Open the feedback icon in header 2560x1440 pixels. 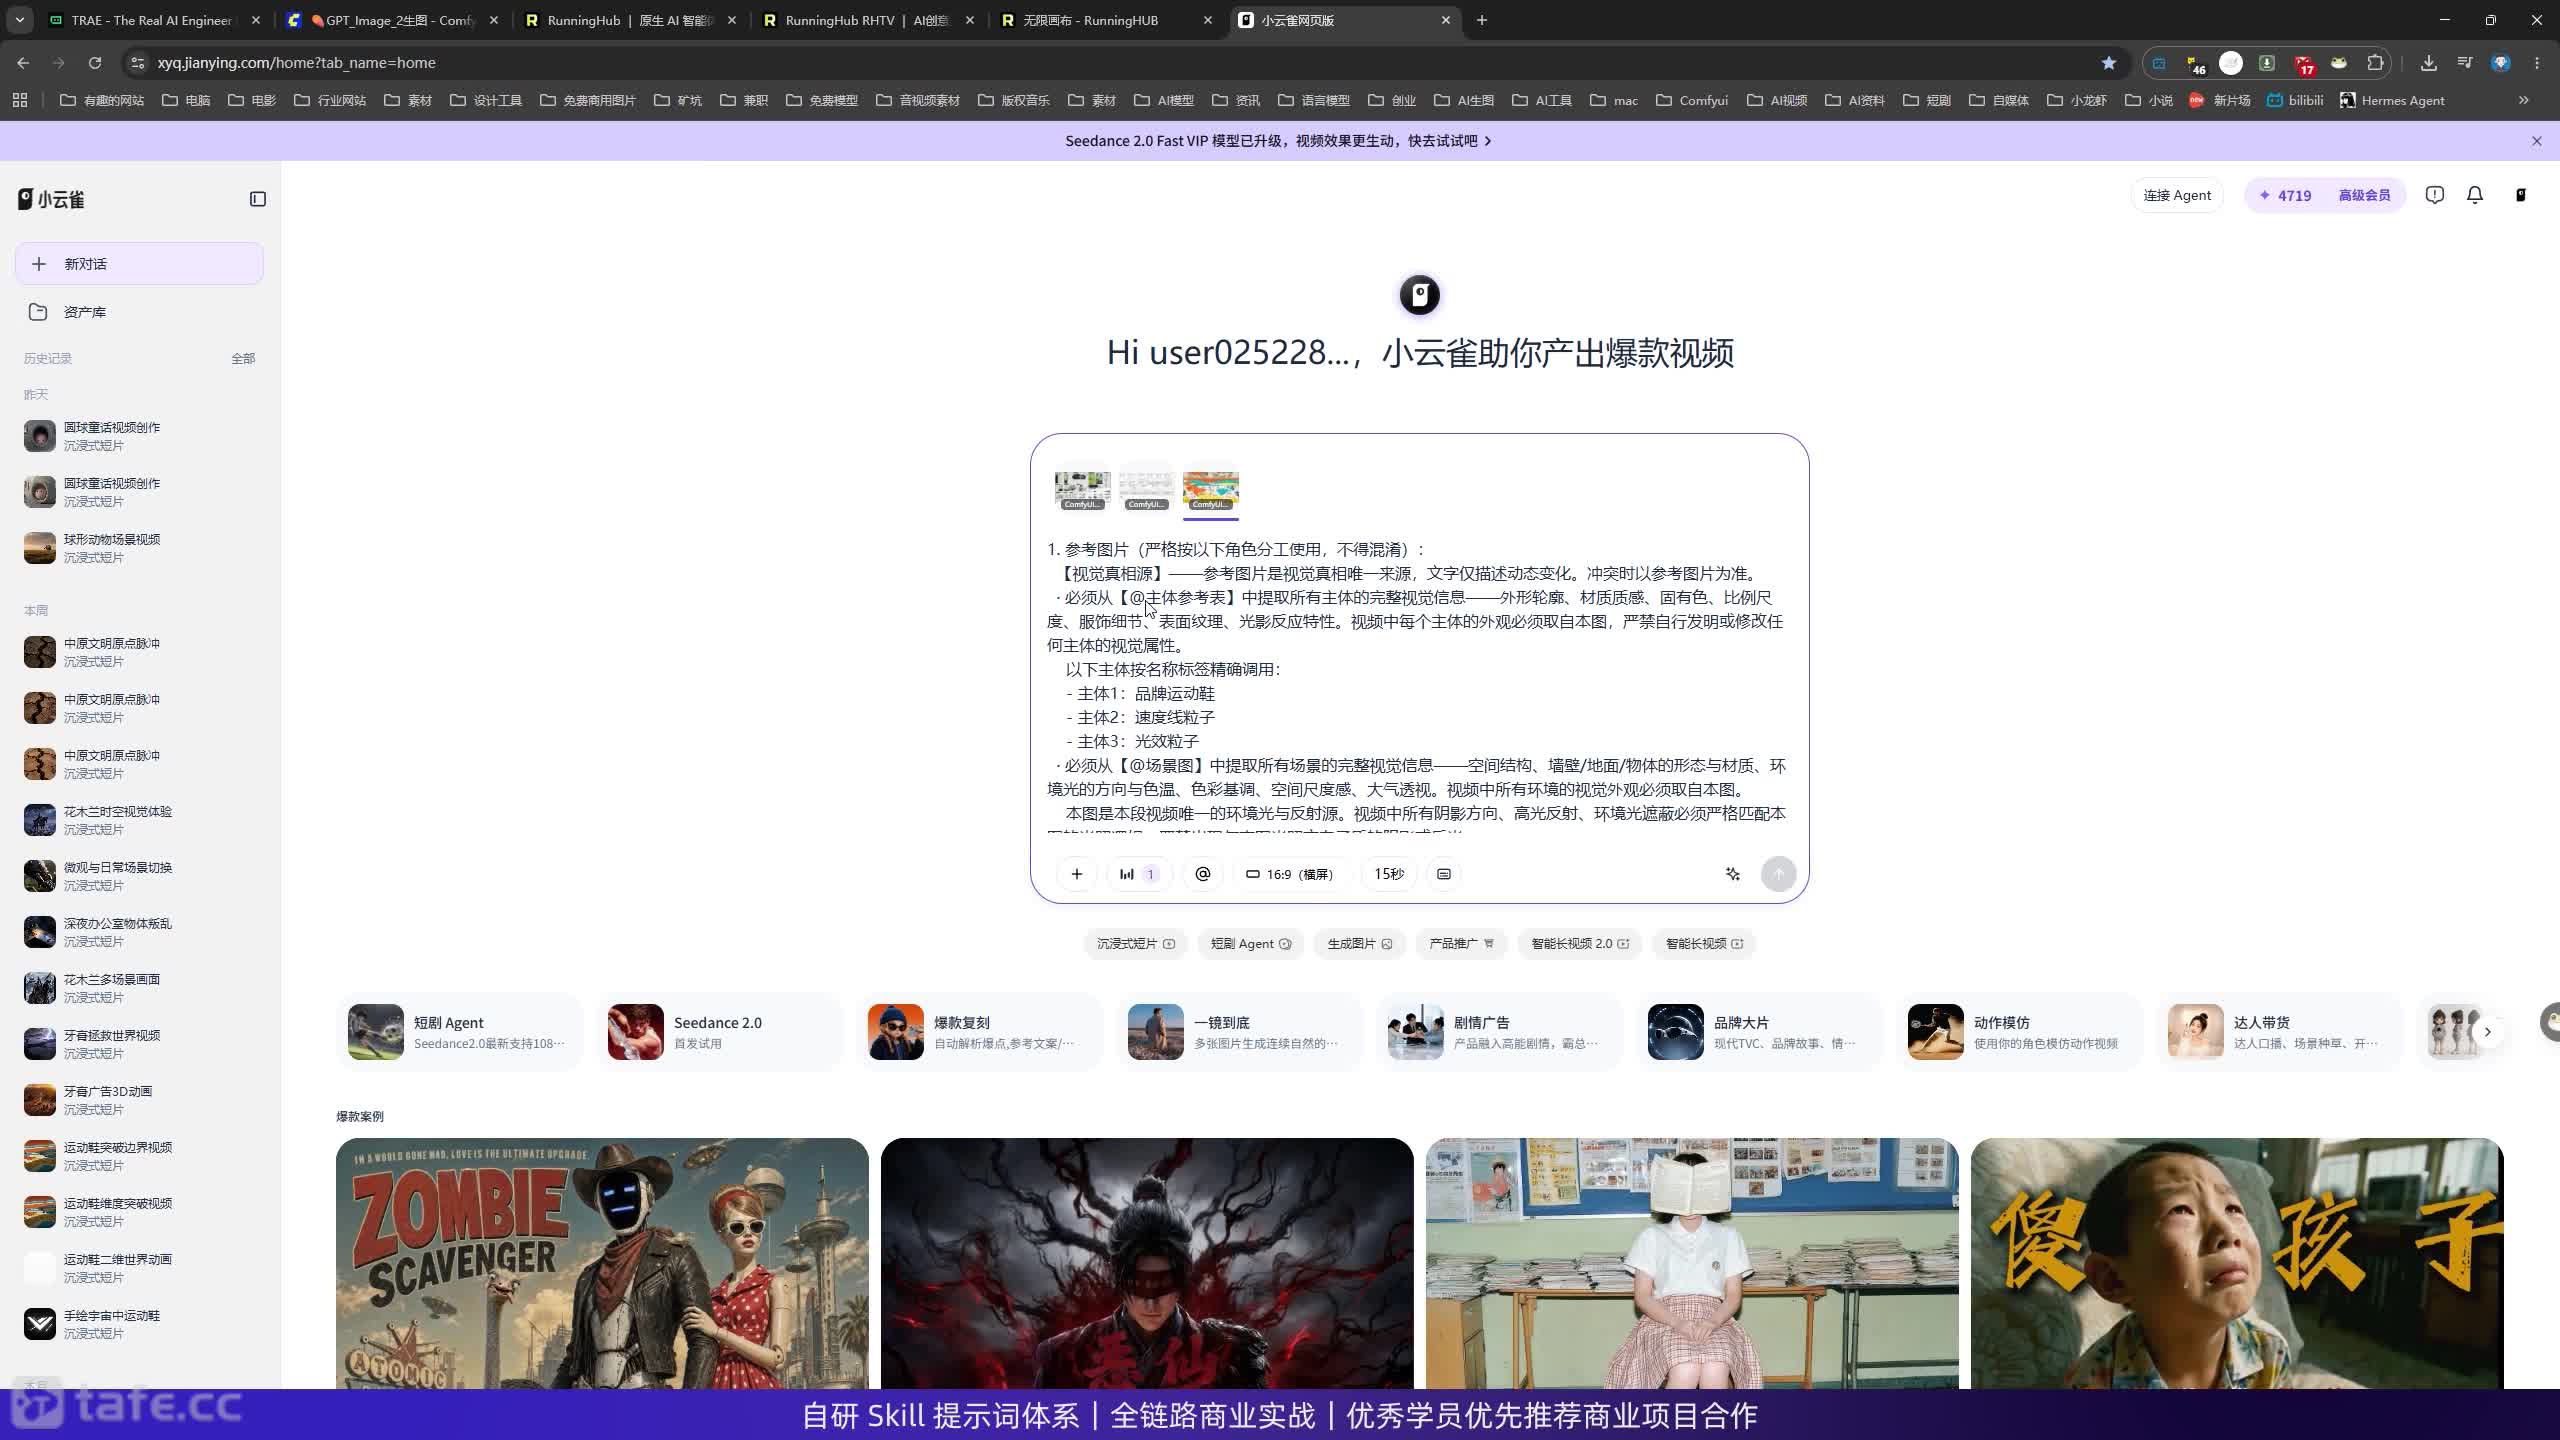point(2435,195)
